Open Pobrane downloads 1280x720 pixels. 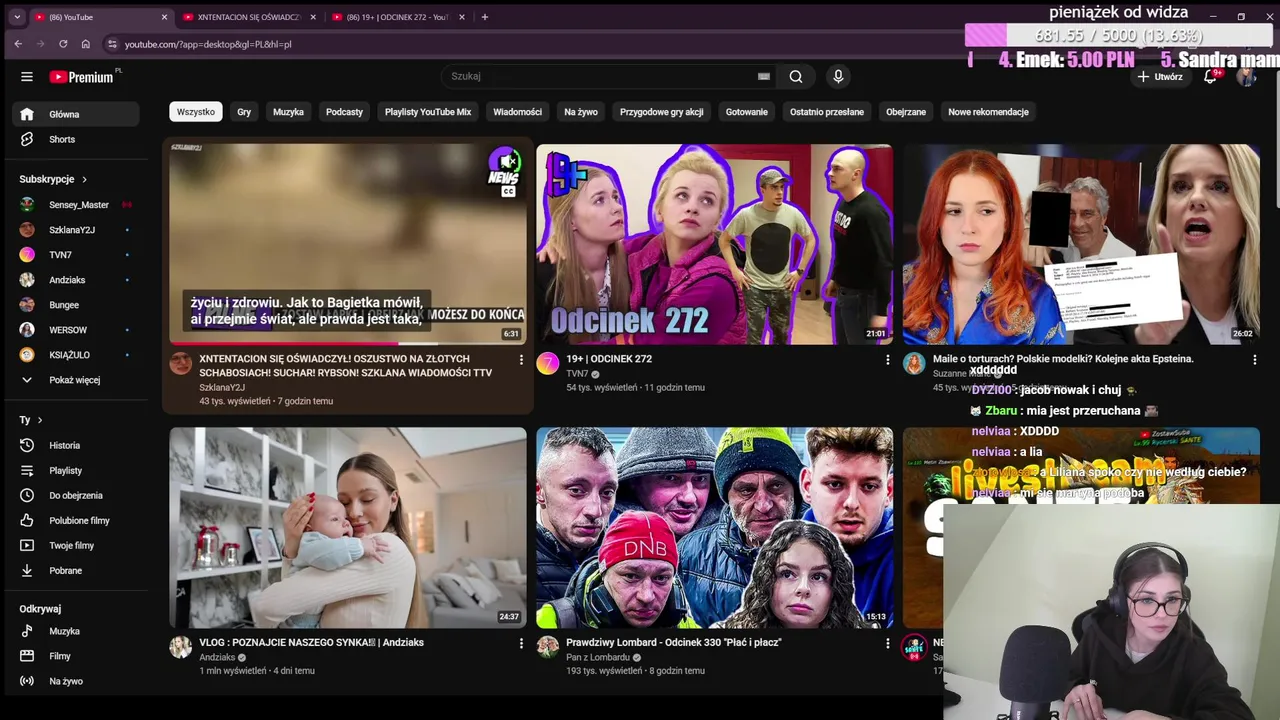(x=76, y=570)
